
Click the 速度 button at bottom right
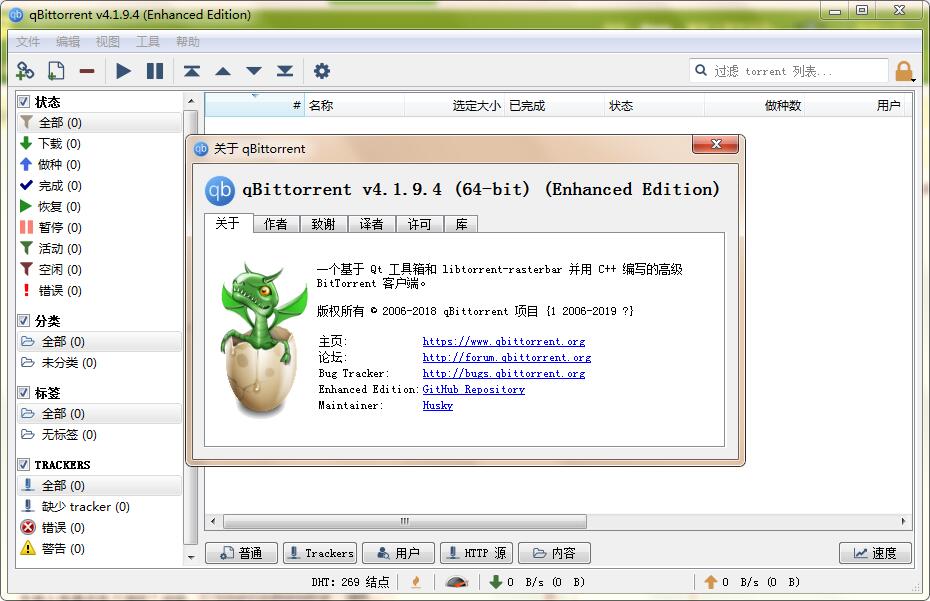click(874, 553)
